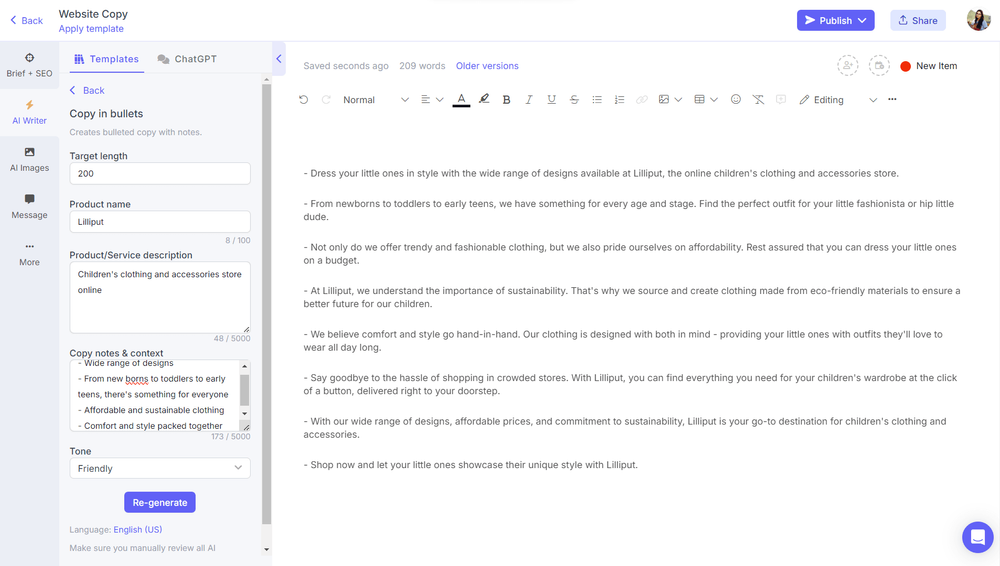Expand the Publish dropdown arrow
The image size is (1000, 566).
pos(862,20)
